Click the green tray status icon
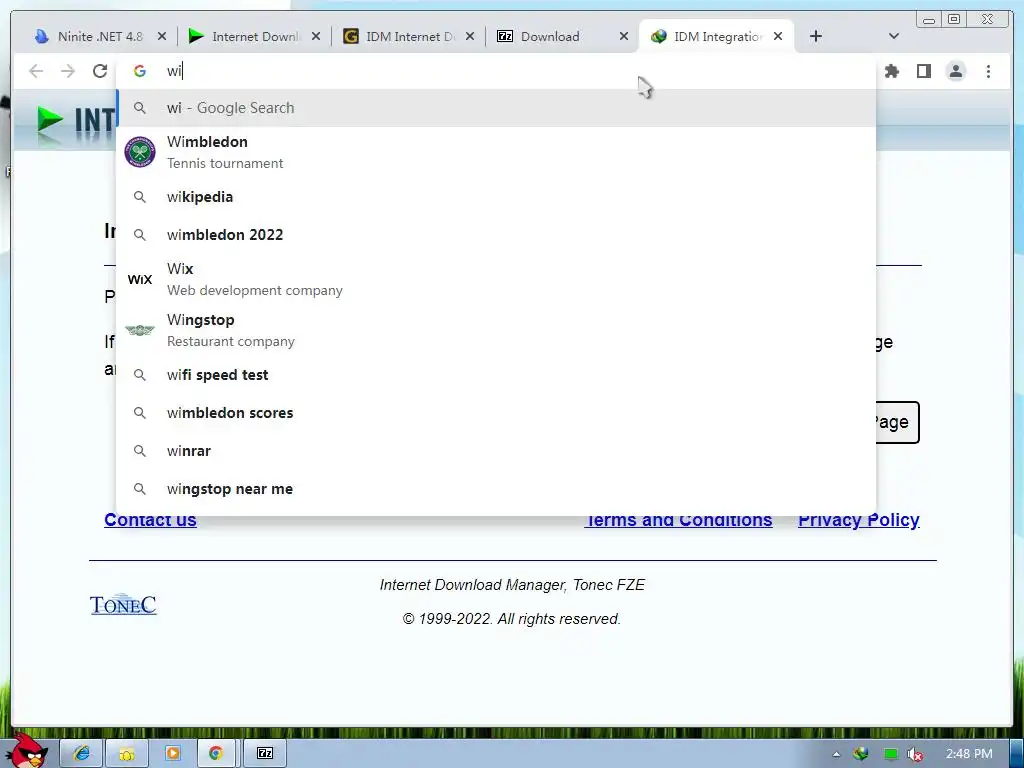The image size is (1024, 768). pos(891,754)
